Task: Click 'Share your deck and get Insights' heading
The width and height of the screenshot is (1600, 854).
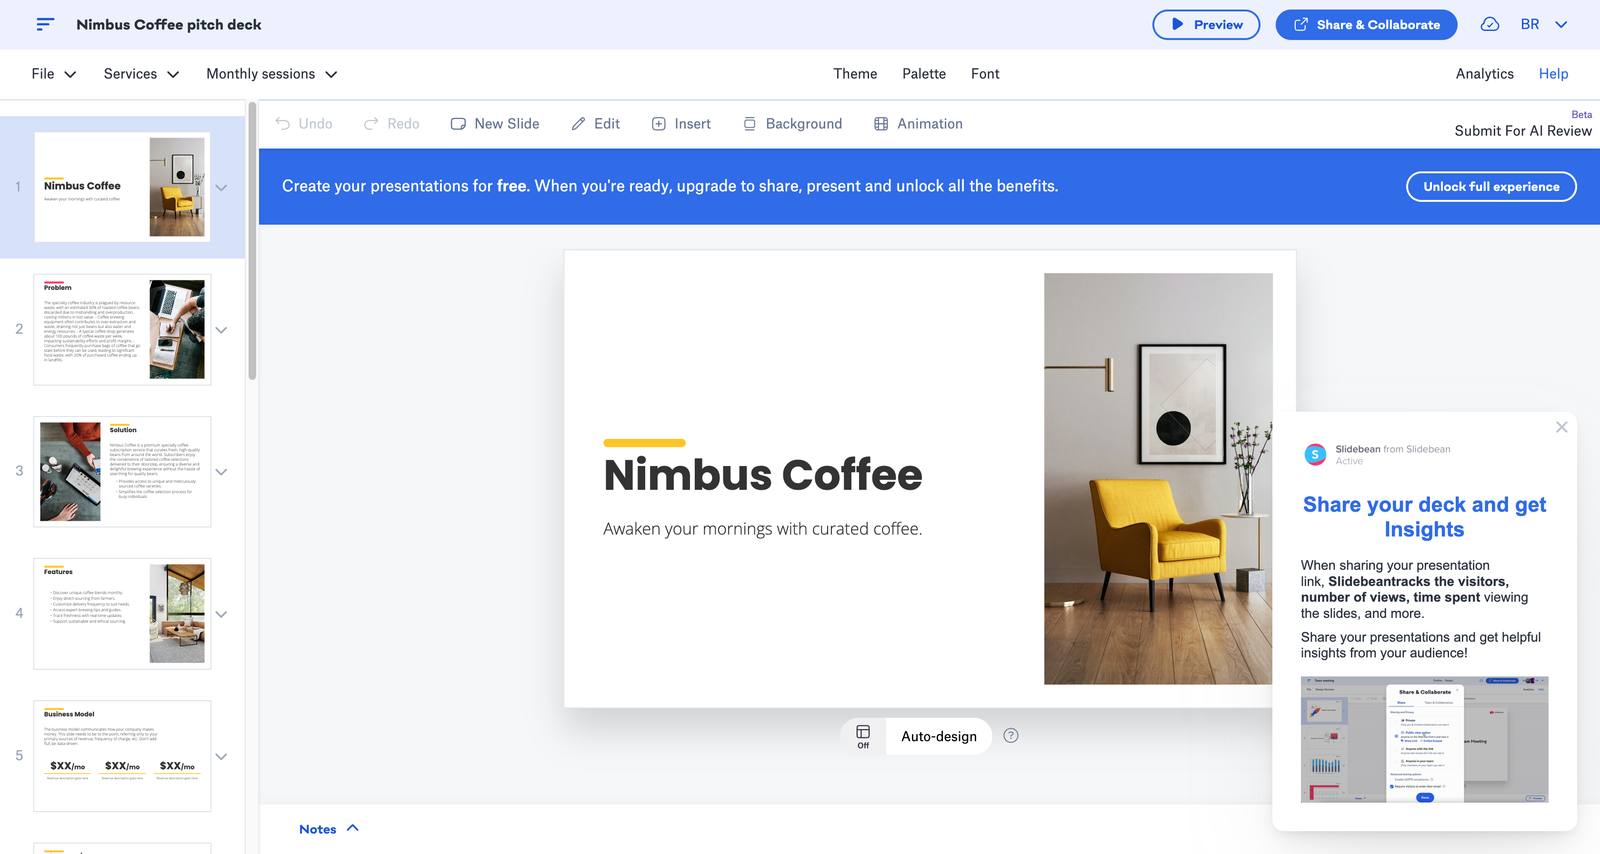Action: click(1424, 517)
